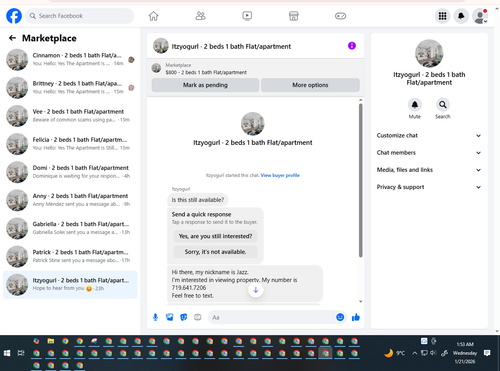Screen dimensions: 500x371
Task: Expand Media, files and links section
Action: (x=429, y=170)
